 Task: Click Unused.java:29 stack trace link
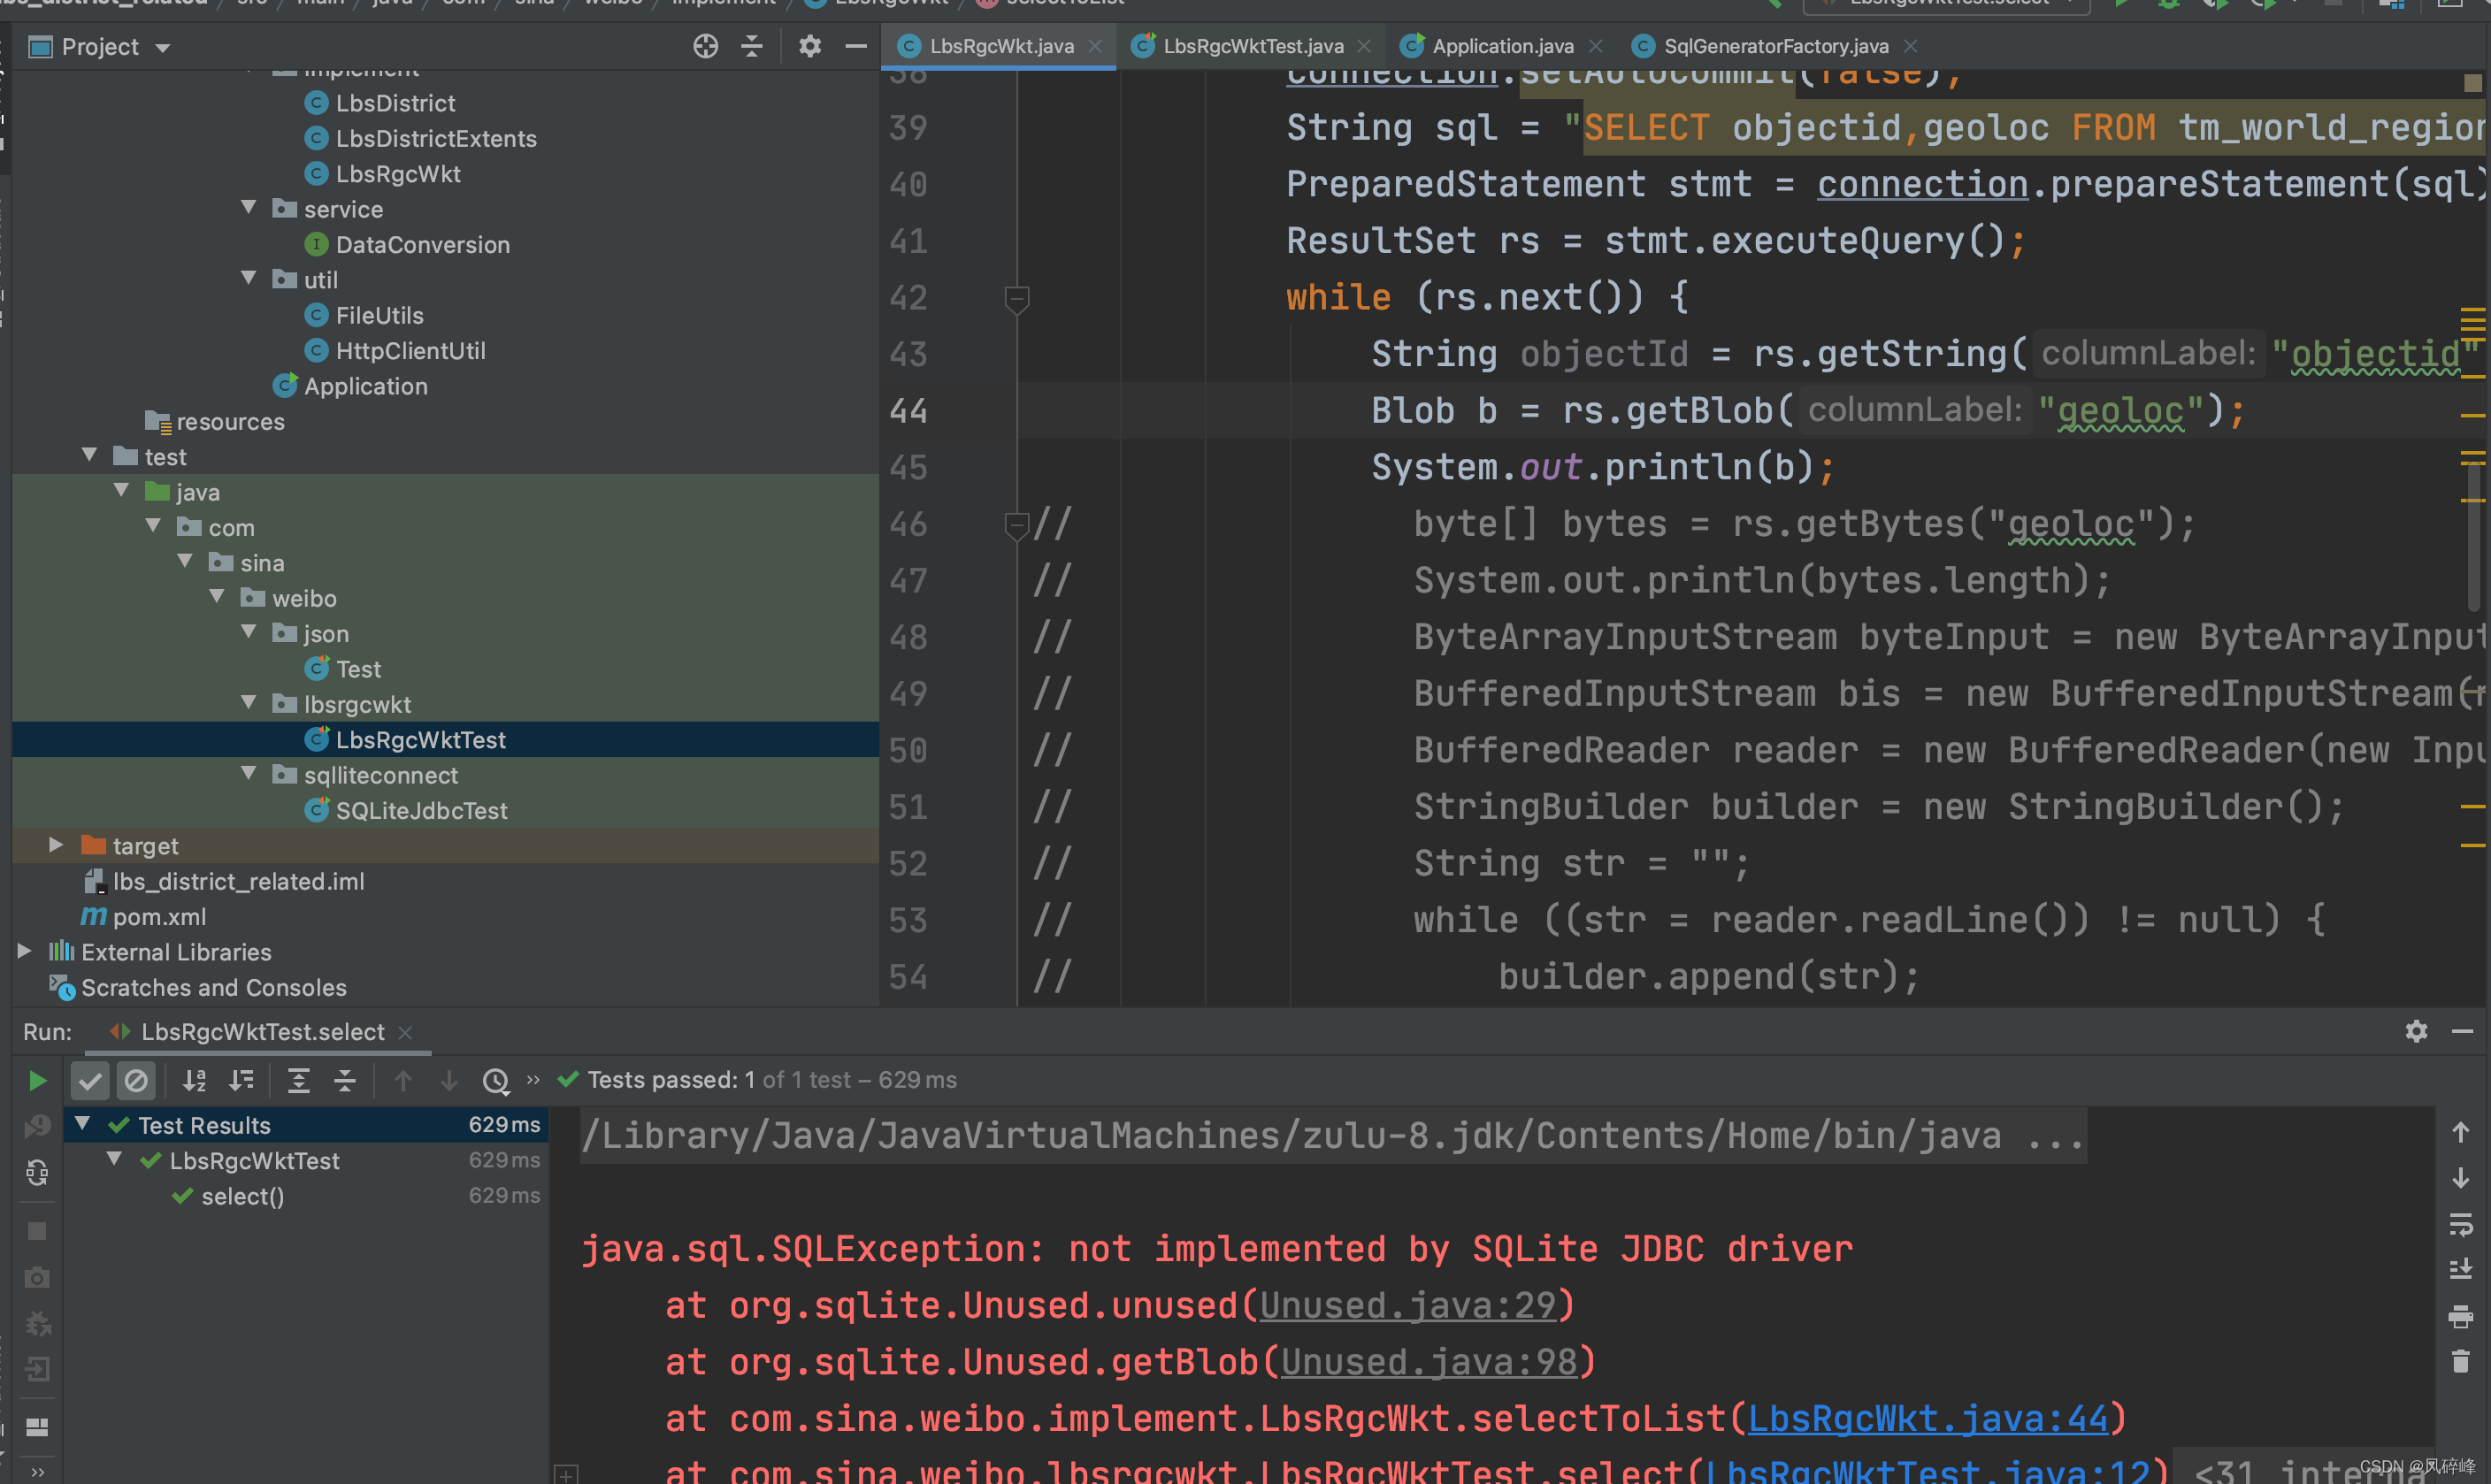[1407, 1305]
